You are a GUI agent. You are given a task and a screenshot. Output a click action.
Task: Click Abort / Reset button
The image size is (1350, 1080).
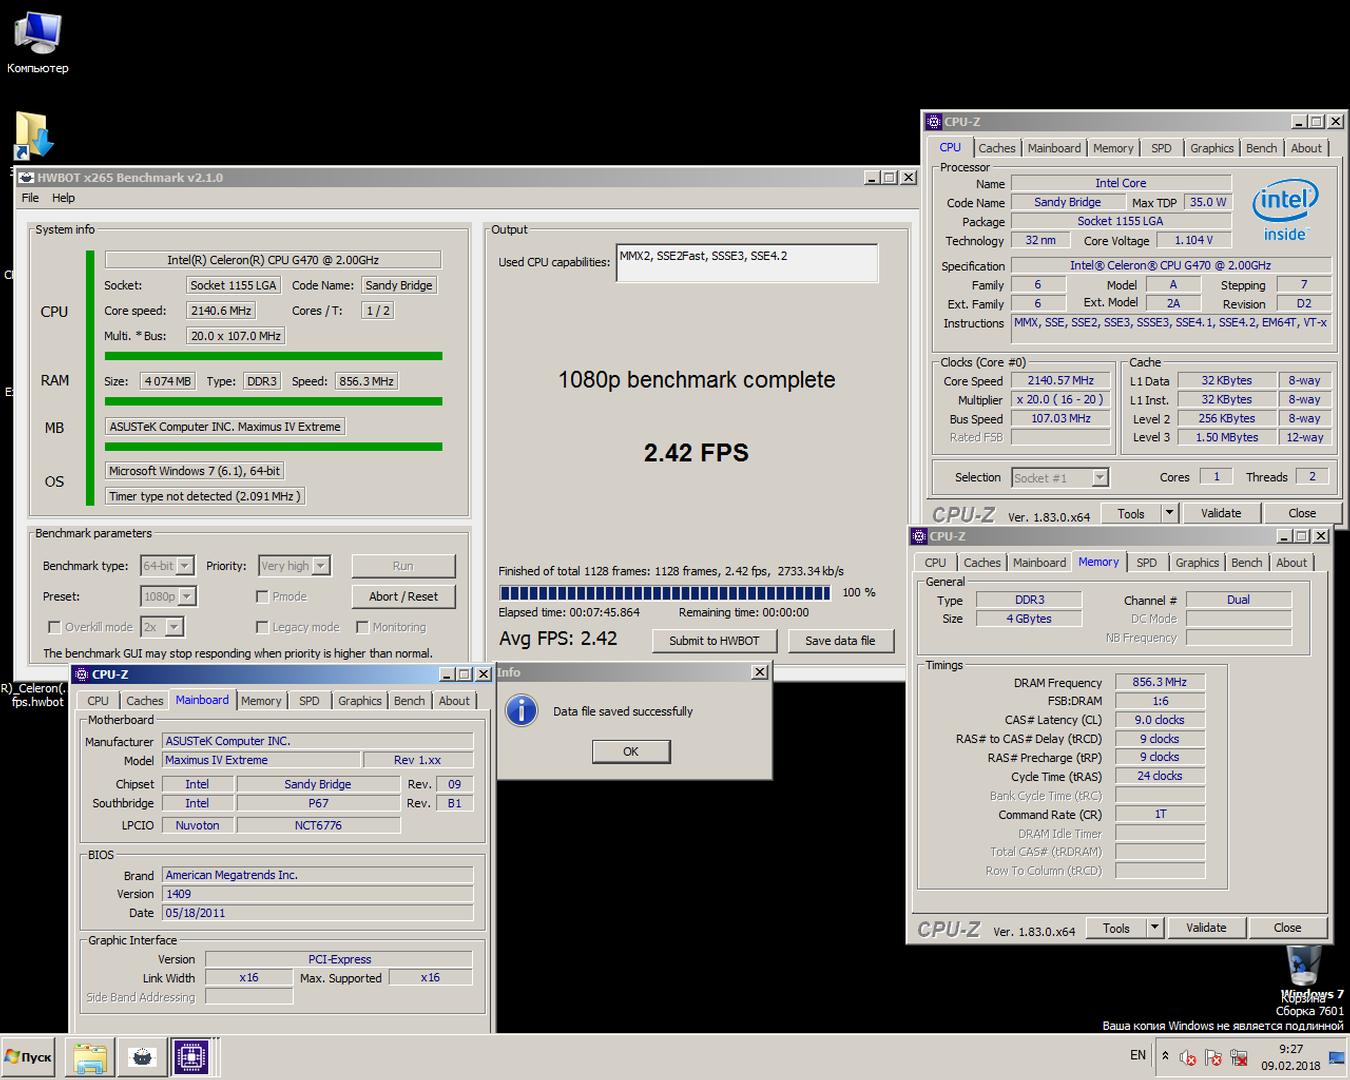tap(403, 596)
